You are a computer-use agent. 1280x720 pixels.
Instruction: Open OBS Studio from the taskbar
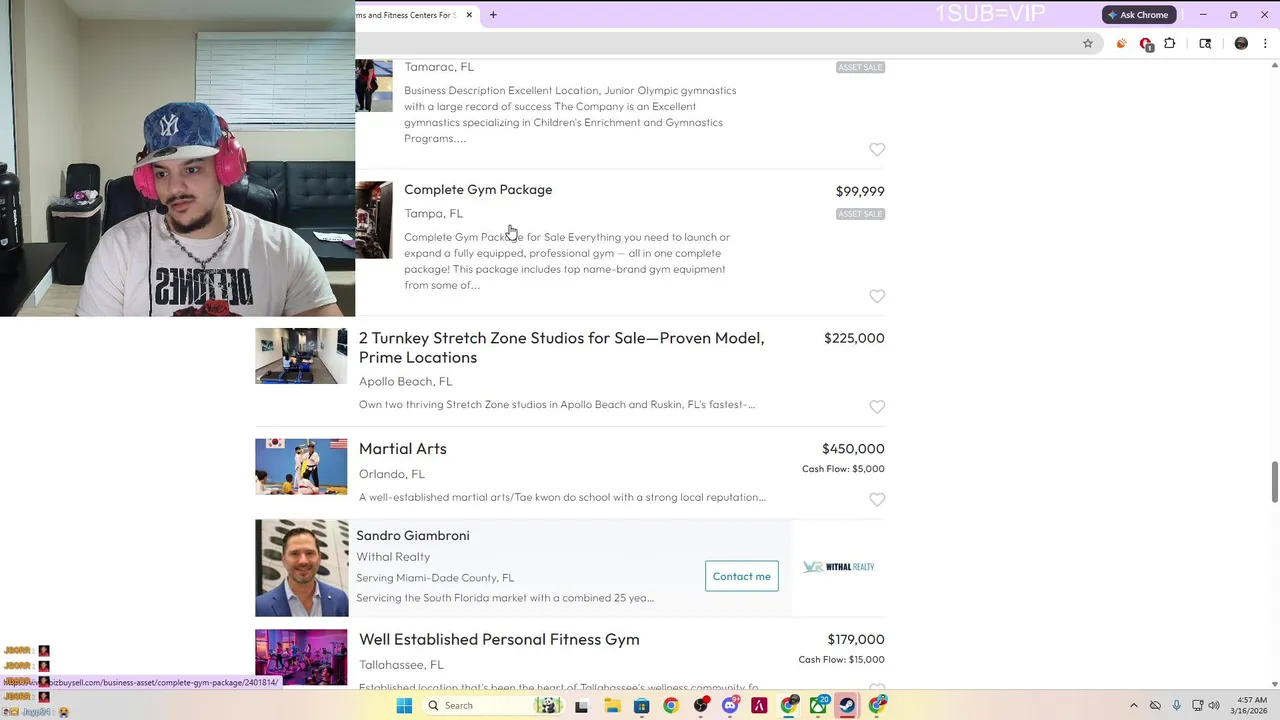pos(700,706)
